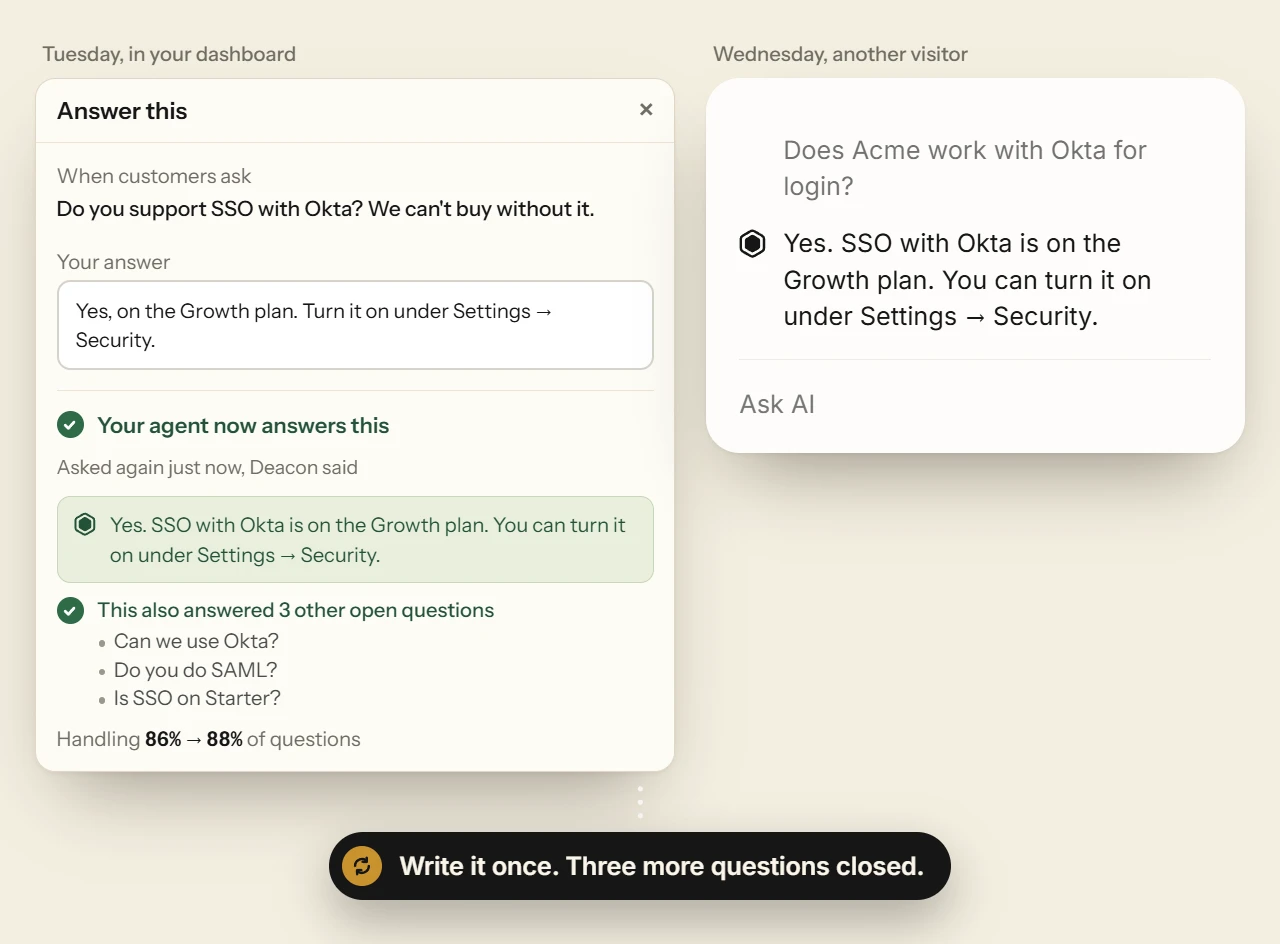Close the Answer this dialog
This screenshot has height=944, width=1280.
[646, 110]
